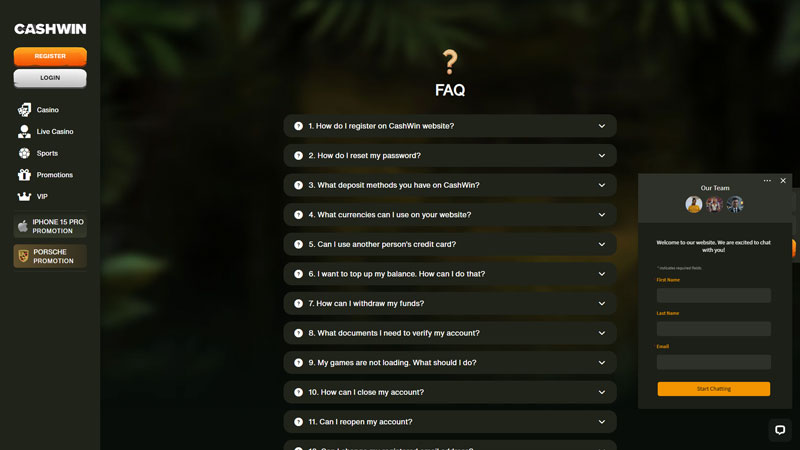The width and height of the screenshot is (800, 450).
Task: Click the Start Chatting button
Action: click(713, 388)
